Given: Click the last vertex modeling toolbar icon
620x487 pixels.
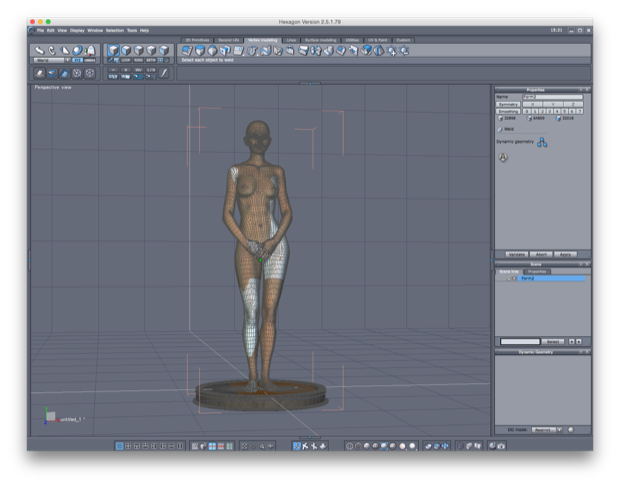Looking at the screenshot, I should click(404, 51).
